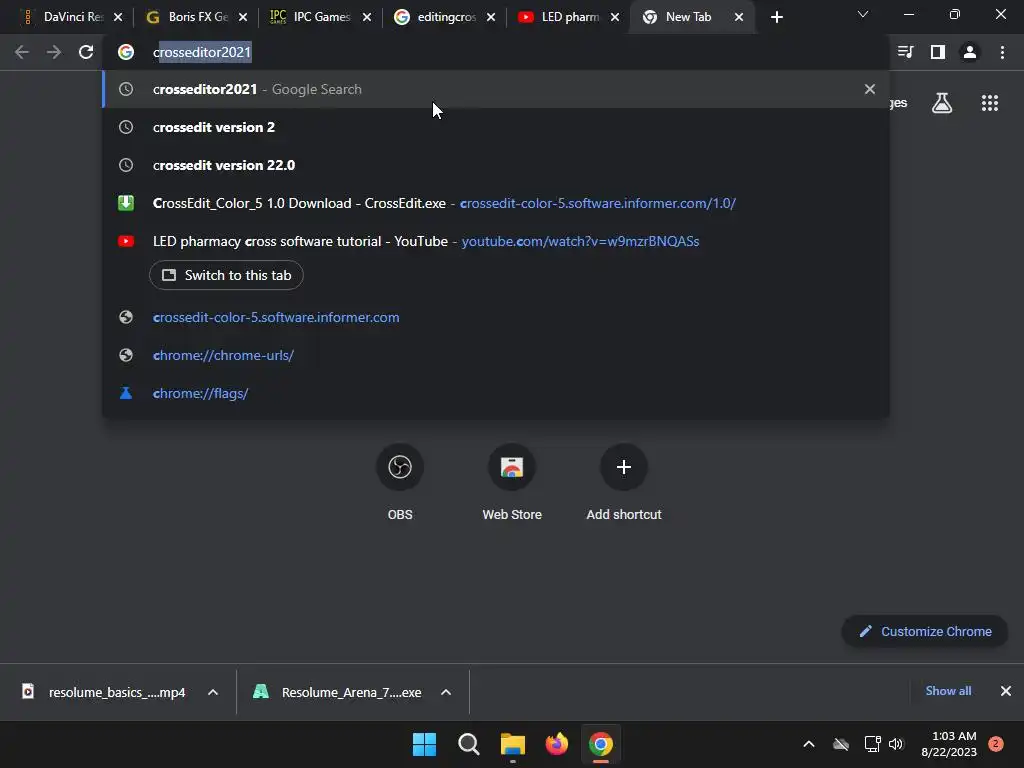Viewport: 1024px width, 768px height.
Task: Expand resolume_basics mp4 download options
Action: pyautogui.click(x=213, y=692)
